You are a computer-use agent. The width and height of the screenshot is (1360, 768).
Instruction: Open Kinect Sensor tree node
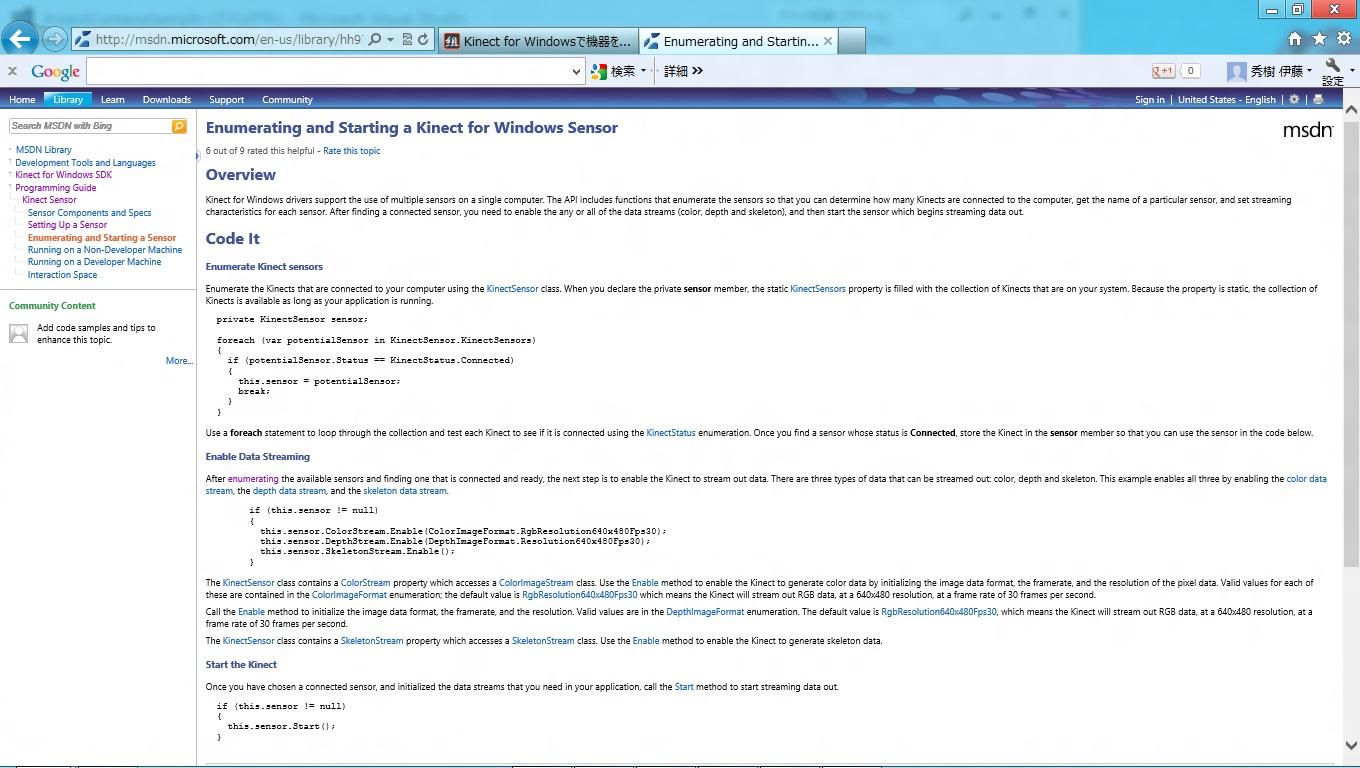[x=49, y=200]
